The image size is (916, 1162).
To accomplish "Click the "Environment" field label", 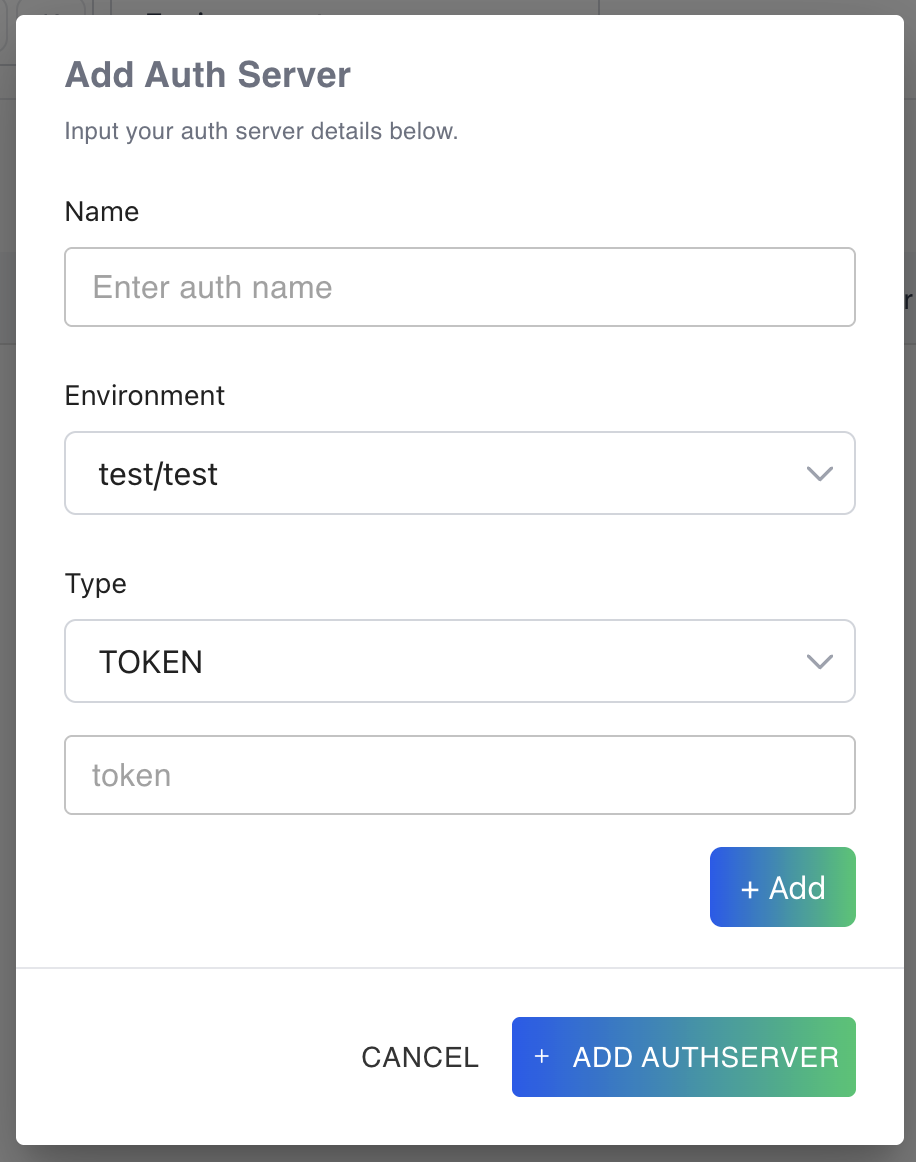I will (145, 396).
